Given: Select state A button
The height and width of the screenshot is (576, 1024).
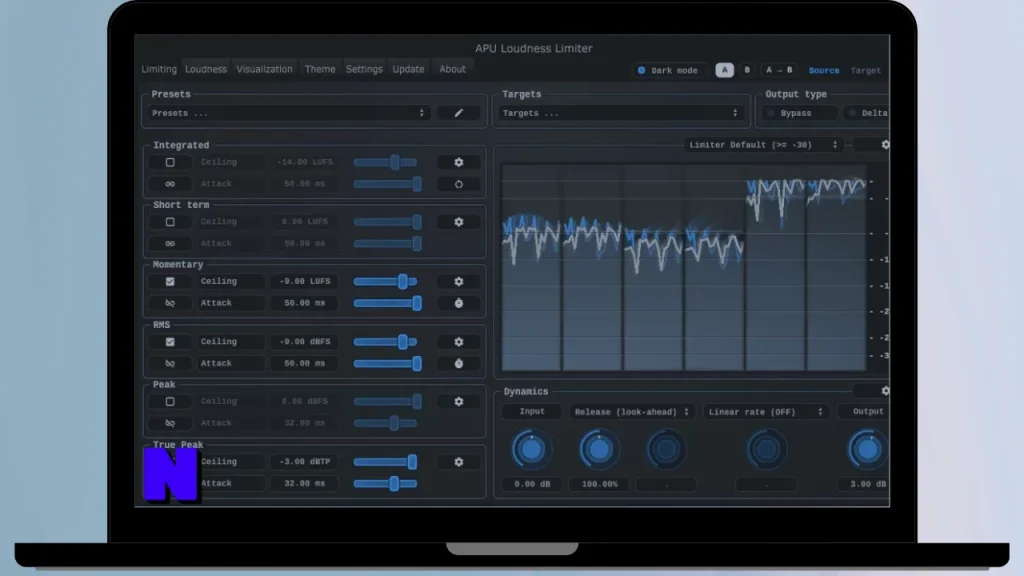Looking at the screenshot, I should click(x=724, y=70).
